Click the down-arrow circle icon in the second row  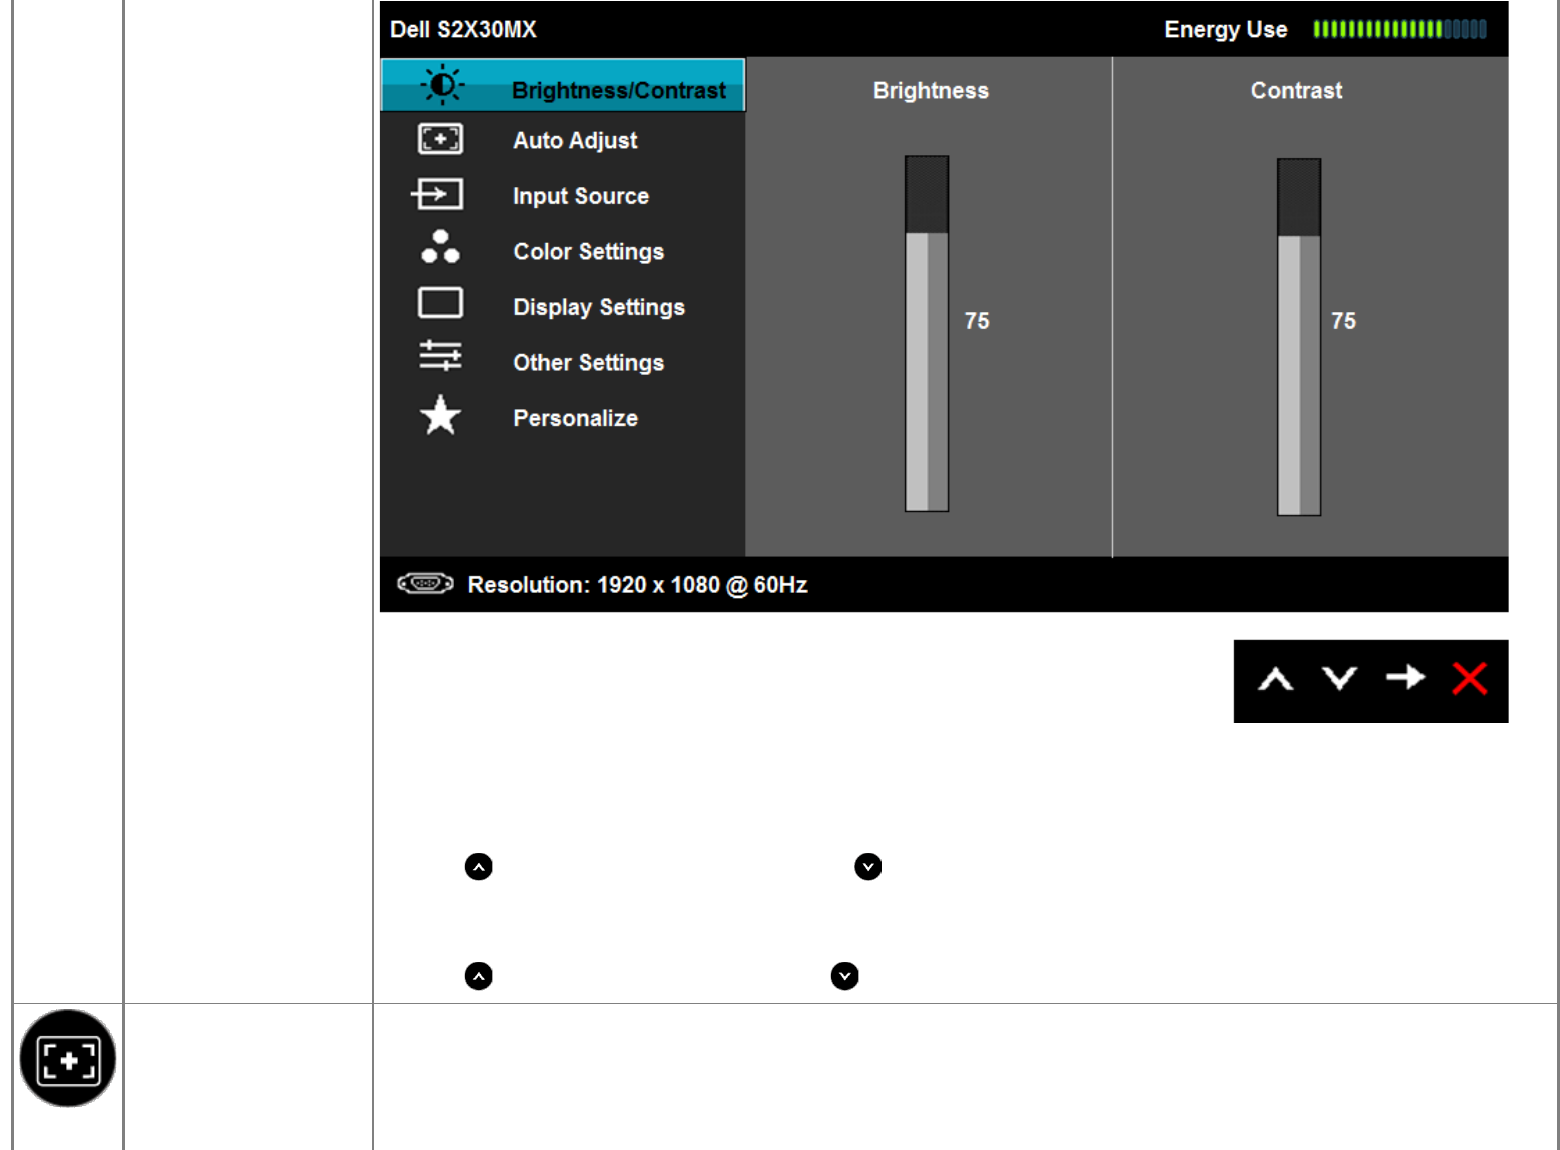[845, 976]
